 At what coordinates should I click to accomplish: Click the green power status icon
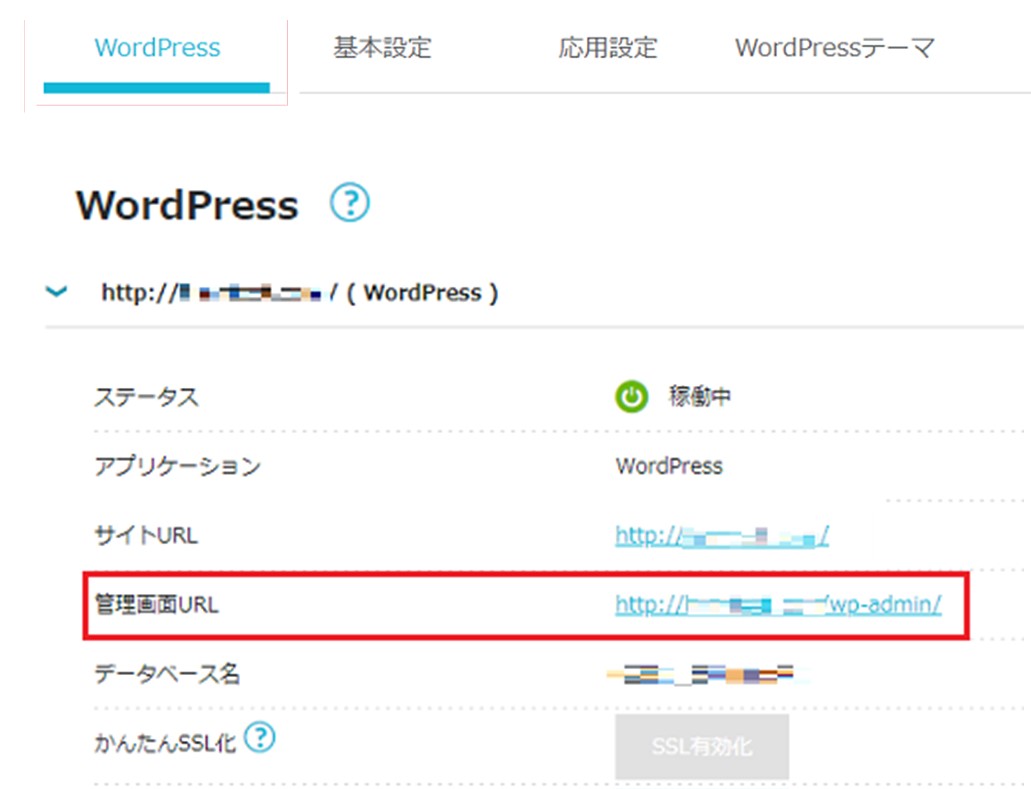tap(631, 396)
